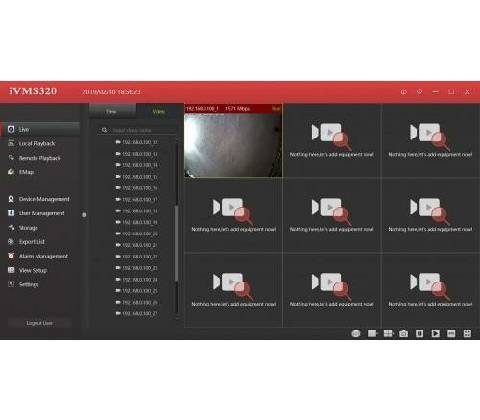The image size is (480, 420).
Task: Click the play button in bottom toolbar
Action: point(435,333)
